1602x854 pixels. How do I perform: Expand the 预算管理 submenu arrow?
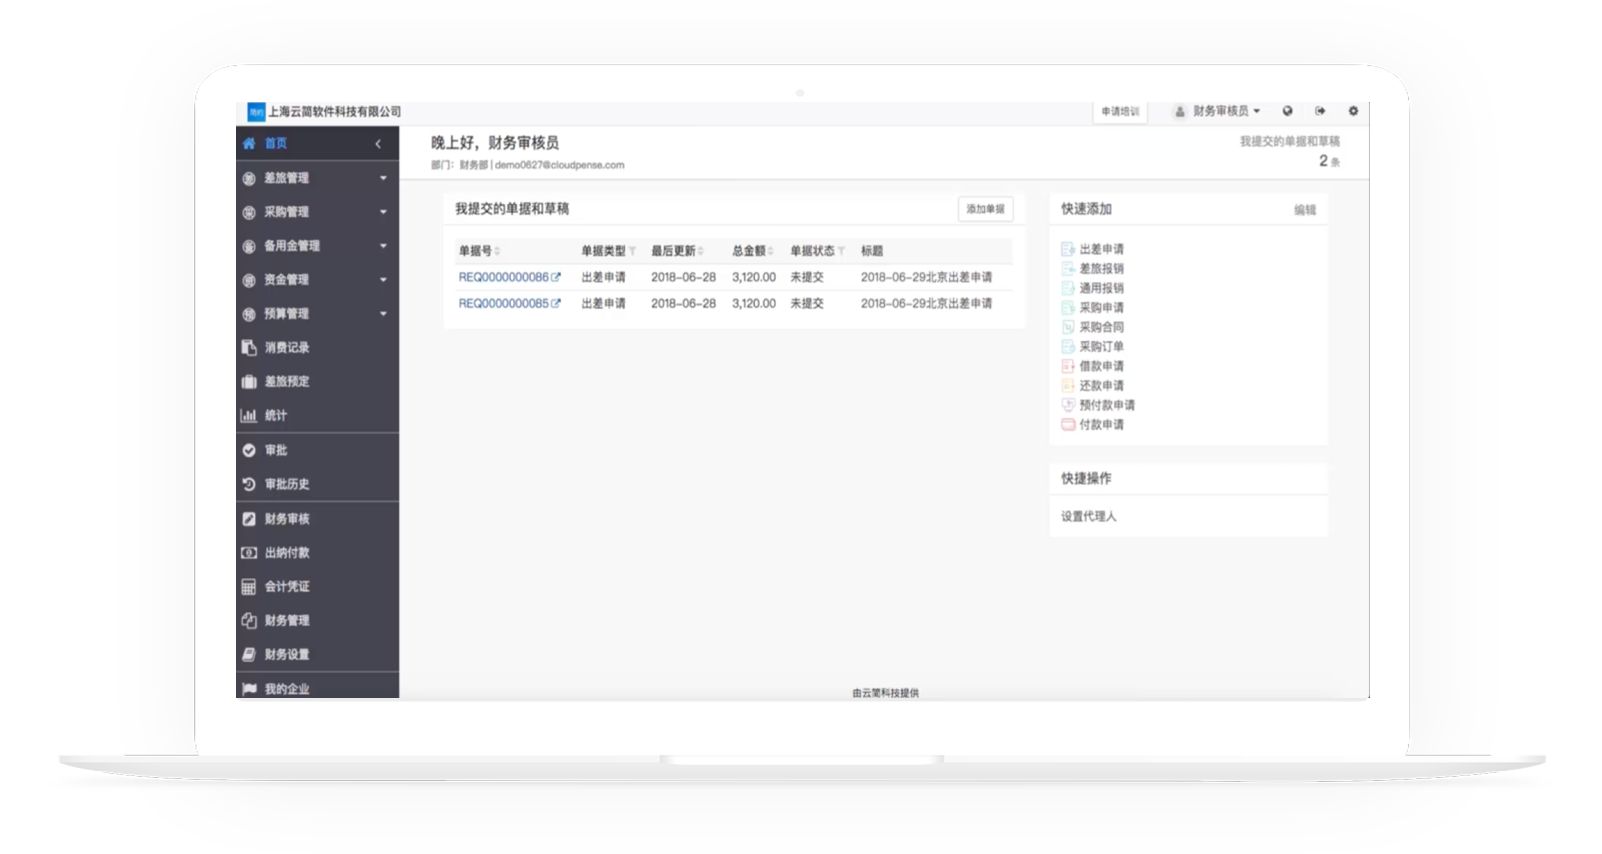(383, 314)
